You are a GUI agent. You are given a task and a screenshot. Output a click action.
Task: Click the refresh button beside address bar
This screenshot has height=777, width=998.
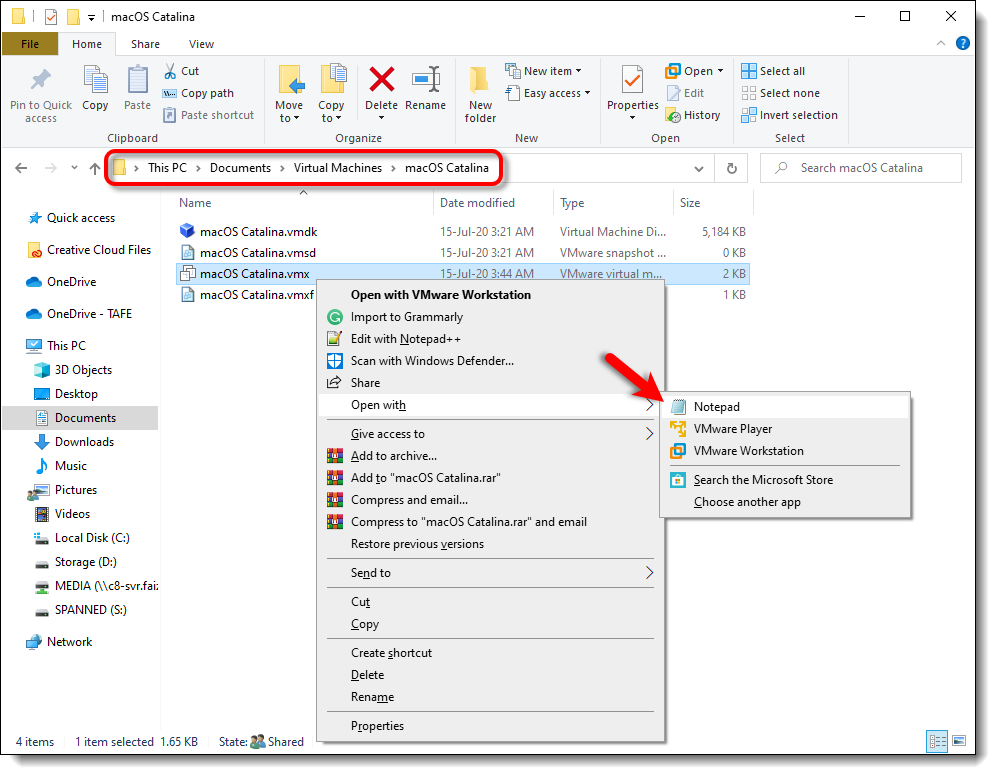click(x=732, y=168)
